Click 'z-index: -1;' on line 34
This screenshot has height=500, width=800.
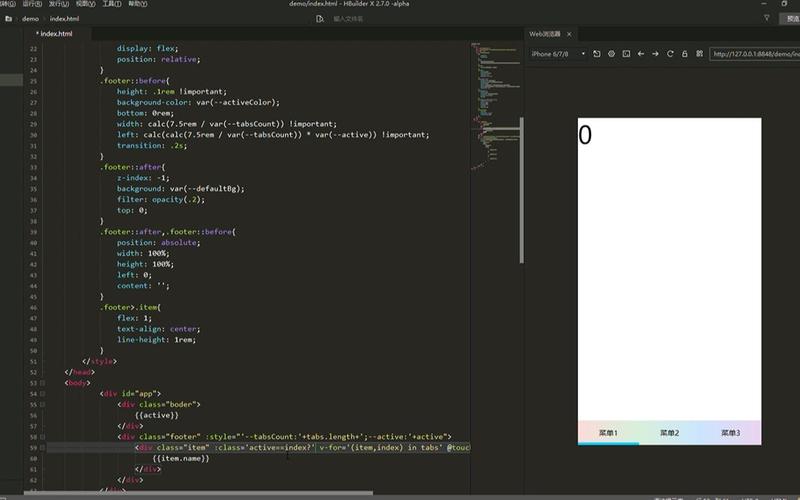(x=143, y=178)
